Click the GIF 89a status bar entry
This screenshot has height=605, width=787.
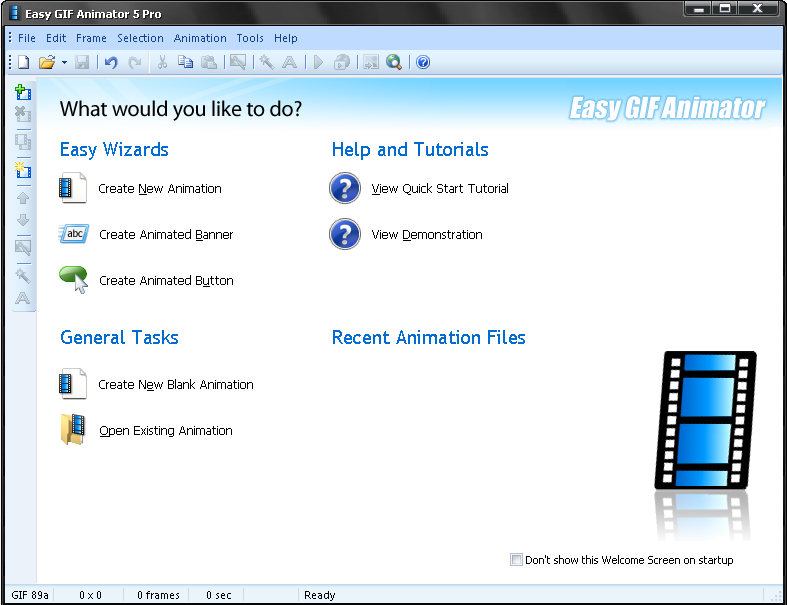(30, 595)
